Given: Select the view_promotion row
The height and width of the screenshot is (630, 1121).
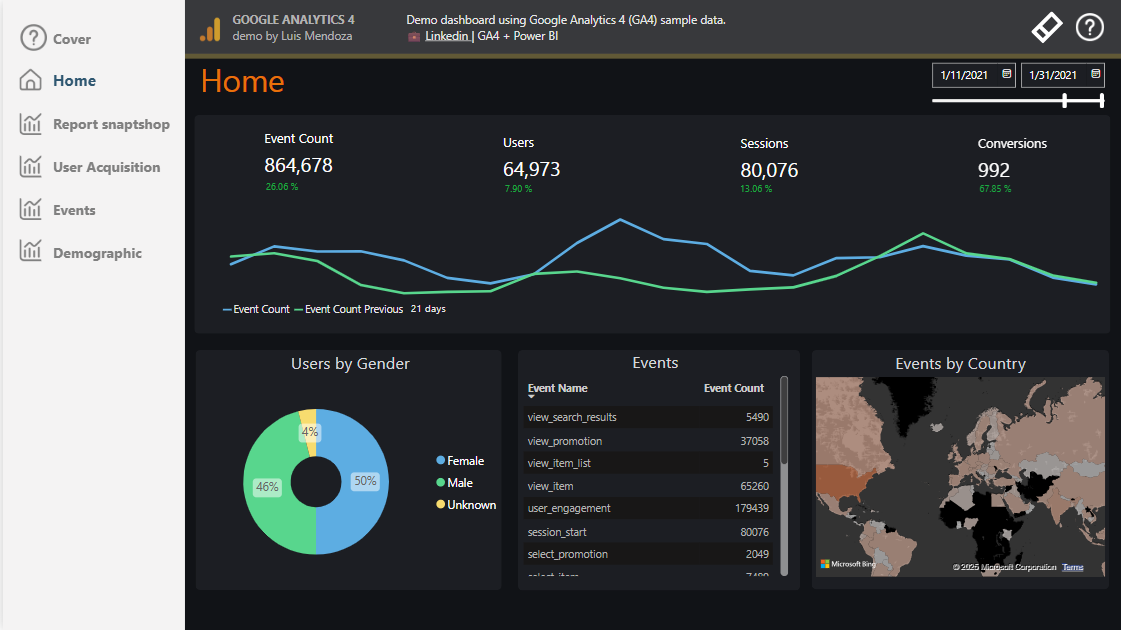Looking at the screenshot, I should [648, 441].
